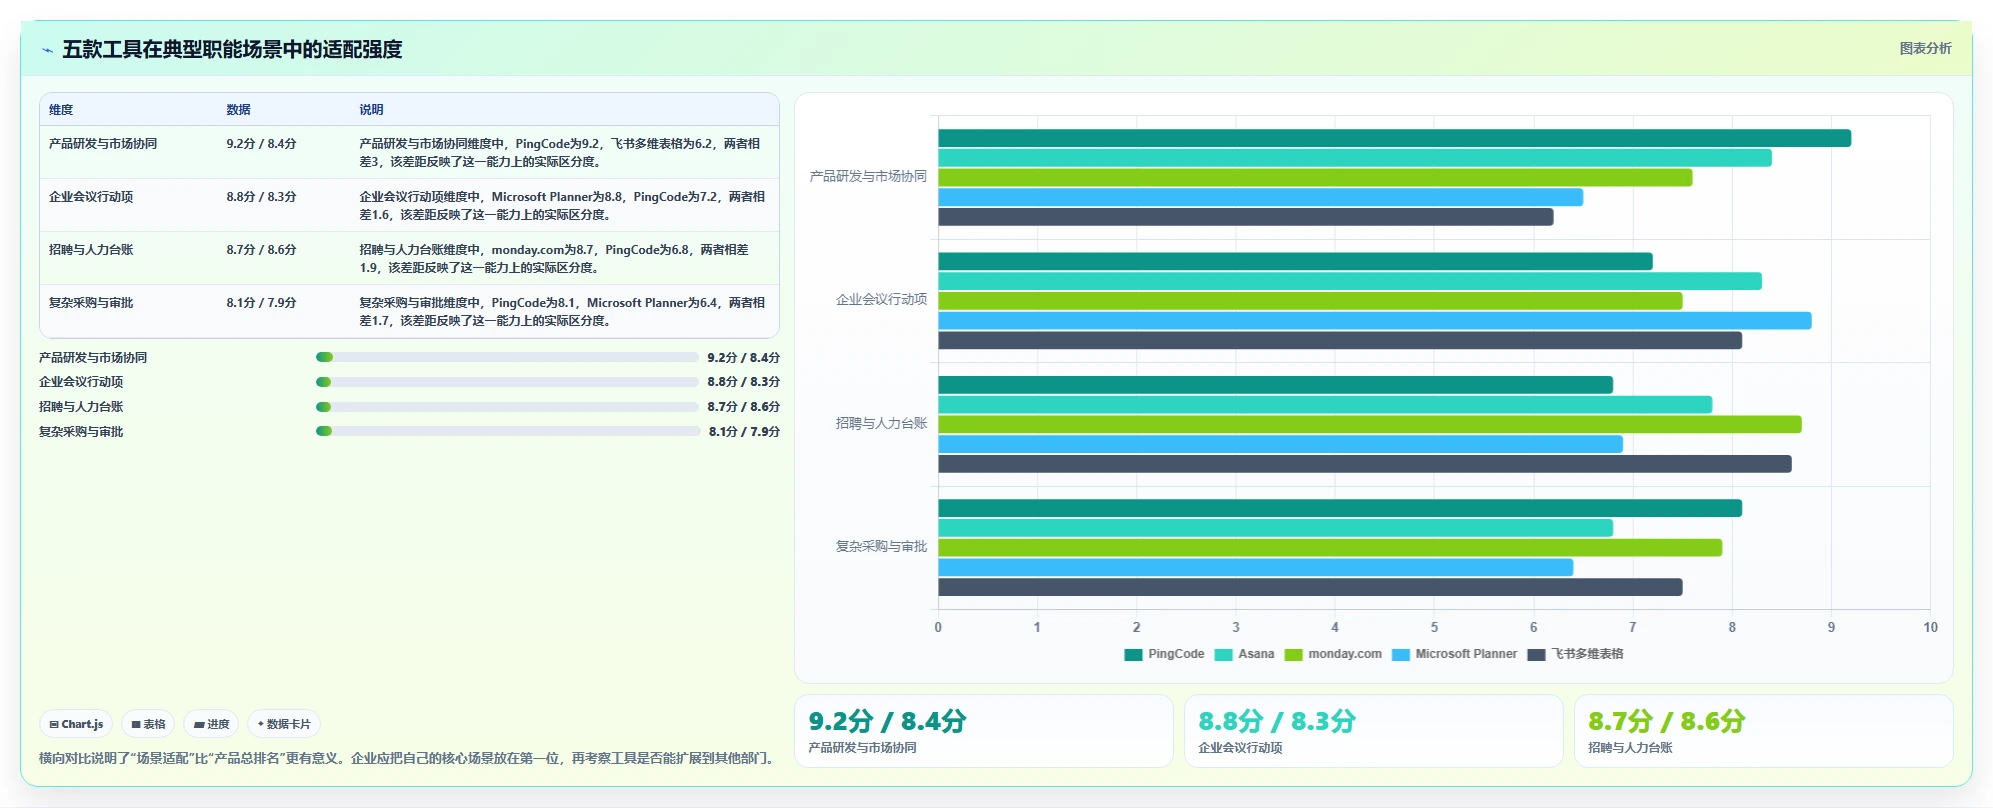Viewport: 1993px width, 808px height.
Task: Click monday.com bar in 招聘与人力台账 group
Action: (x=1369, y=425)
